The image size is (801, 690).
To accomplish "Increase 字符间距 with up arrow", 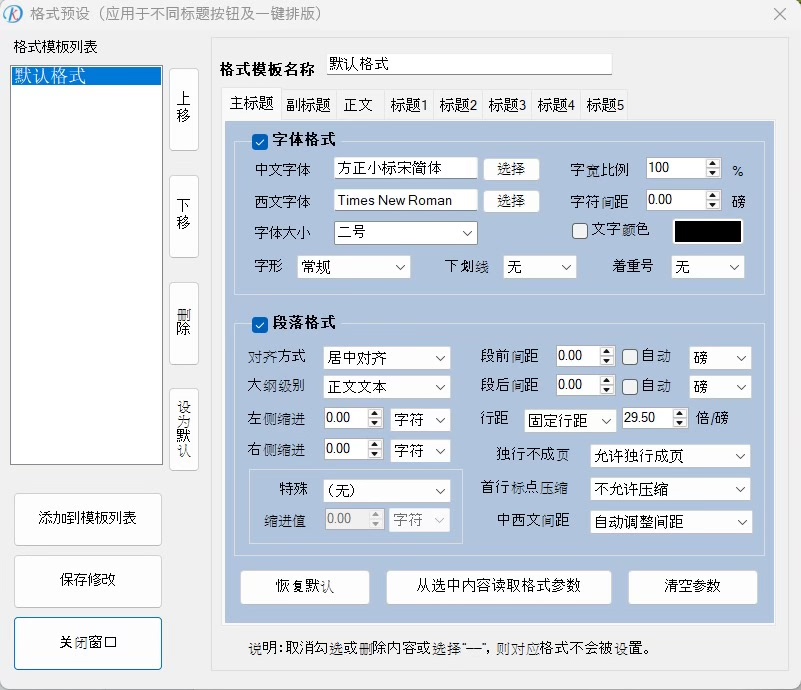I will (x=713, y=195).
